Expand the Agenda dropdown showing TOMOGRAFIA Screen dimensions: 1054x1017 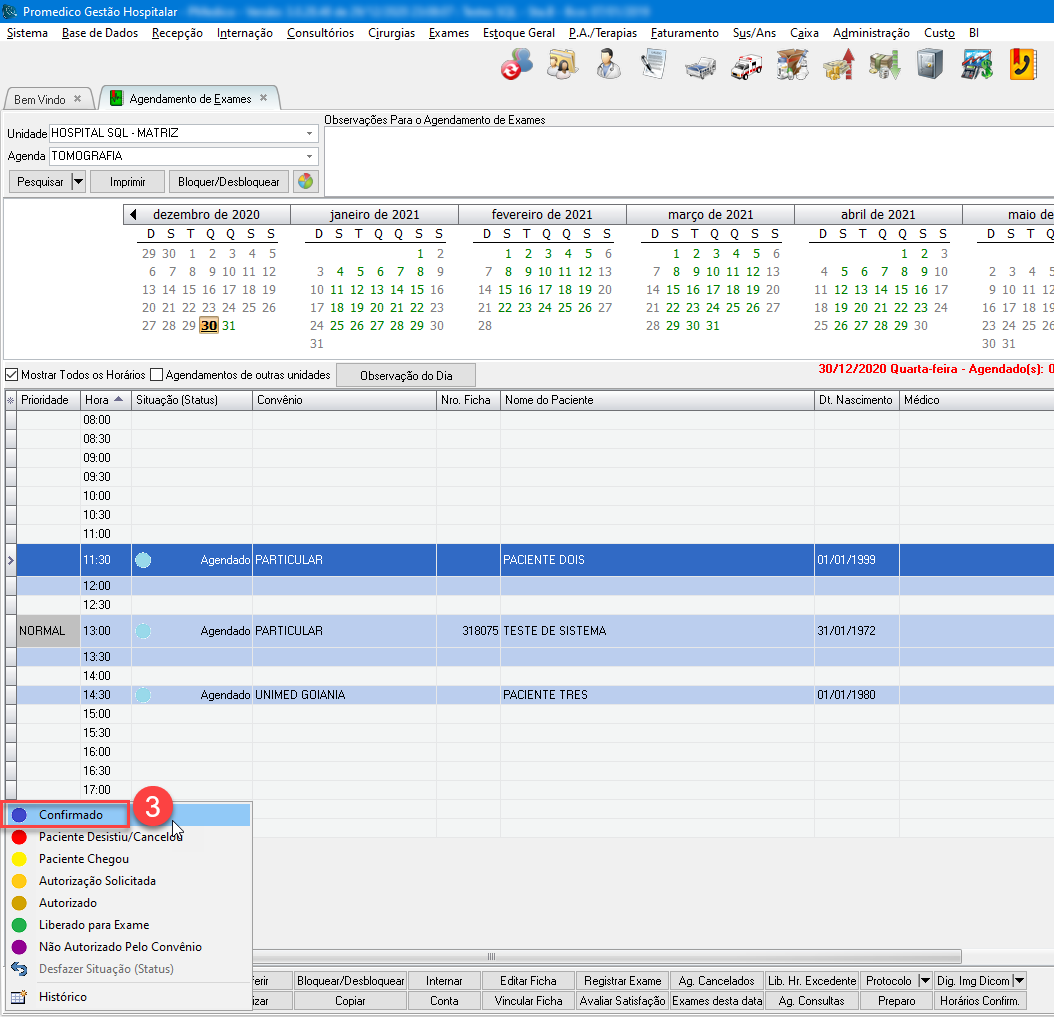tap(310, 156)
